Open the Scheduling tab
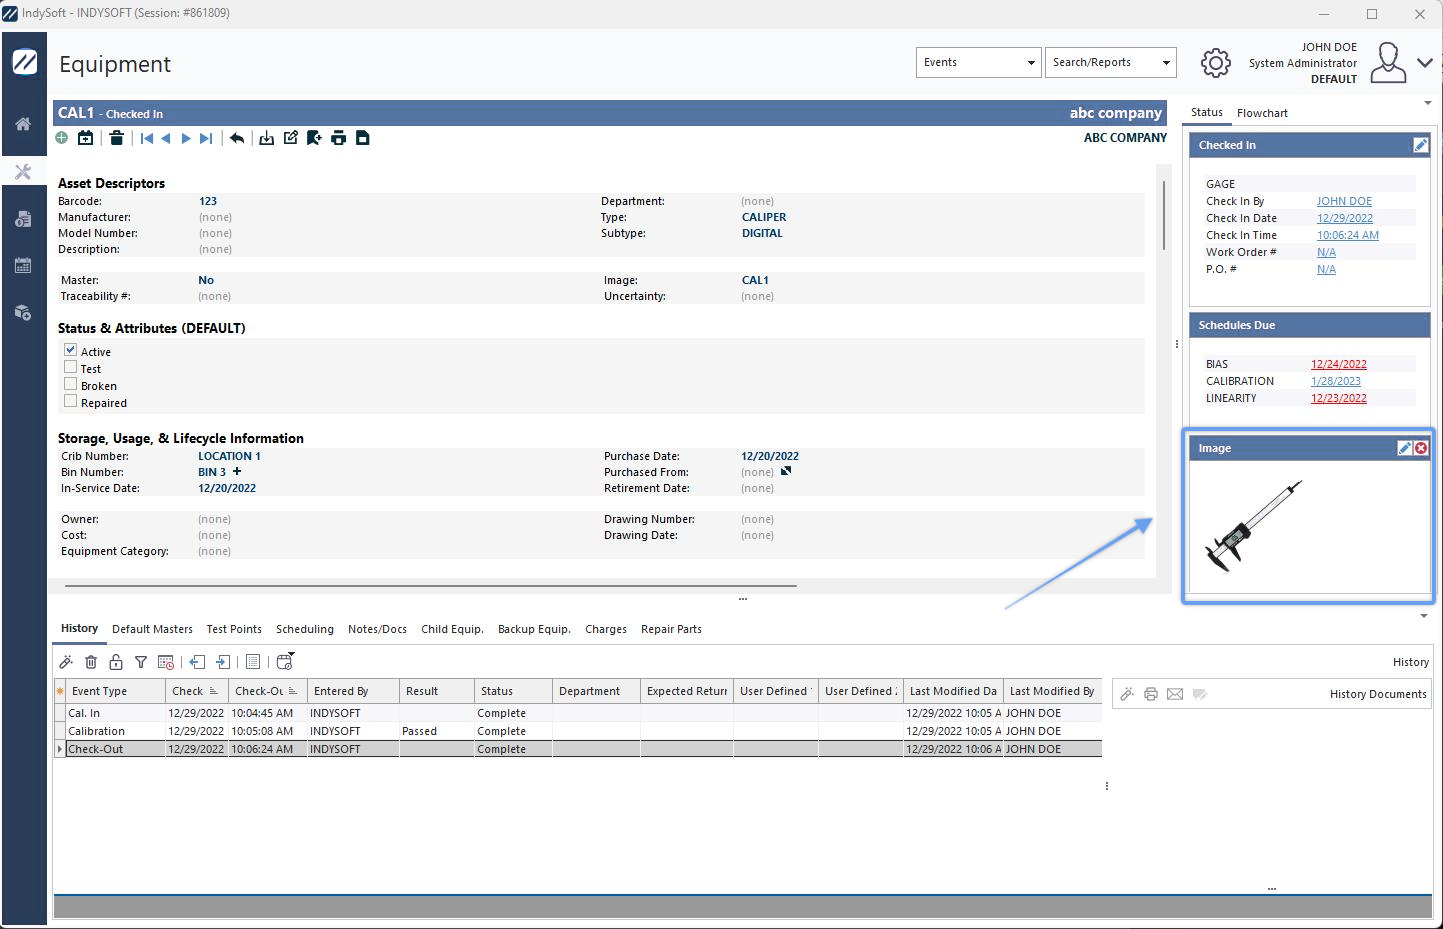The width and height of the screenshot is (1443, 929). pos(305,629)
